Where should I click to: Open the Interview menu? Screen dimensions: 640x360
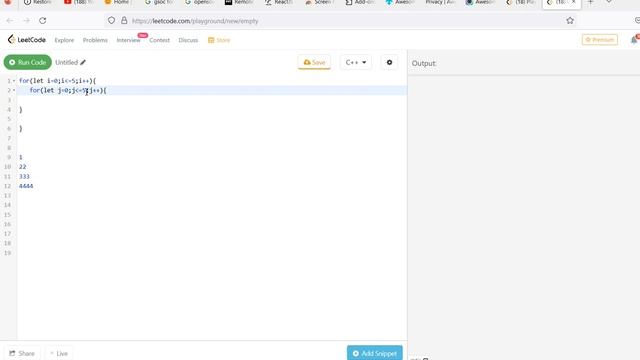(128, 40)
